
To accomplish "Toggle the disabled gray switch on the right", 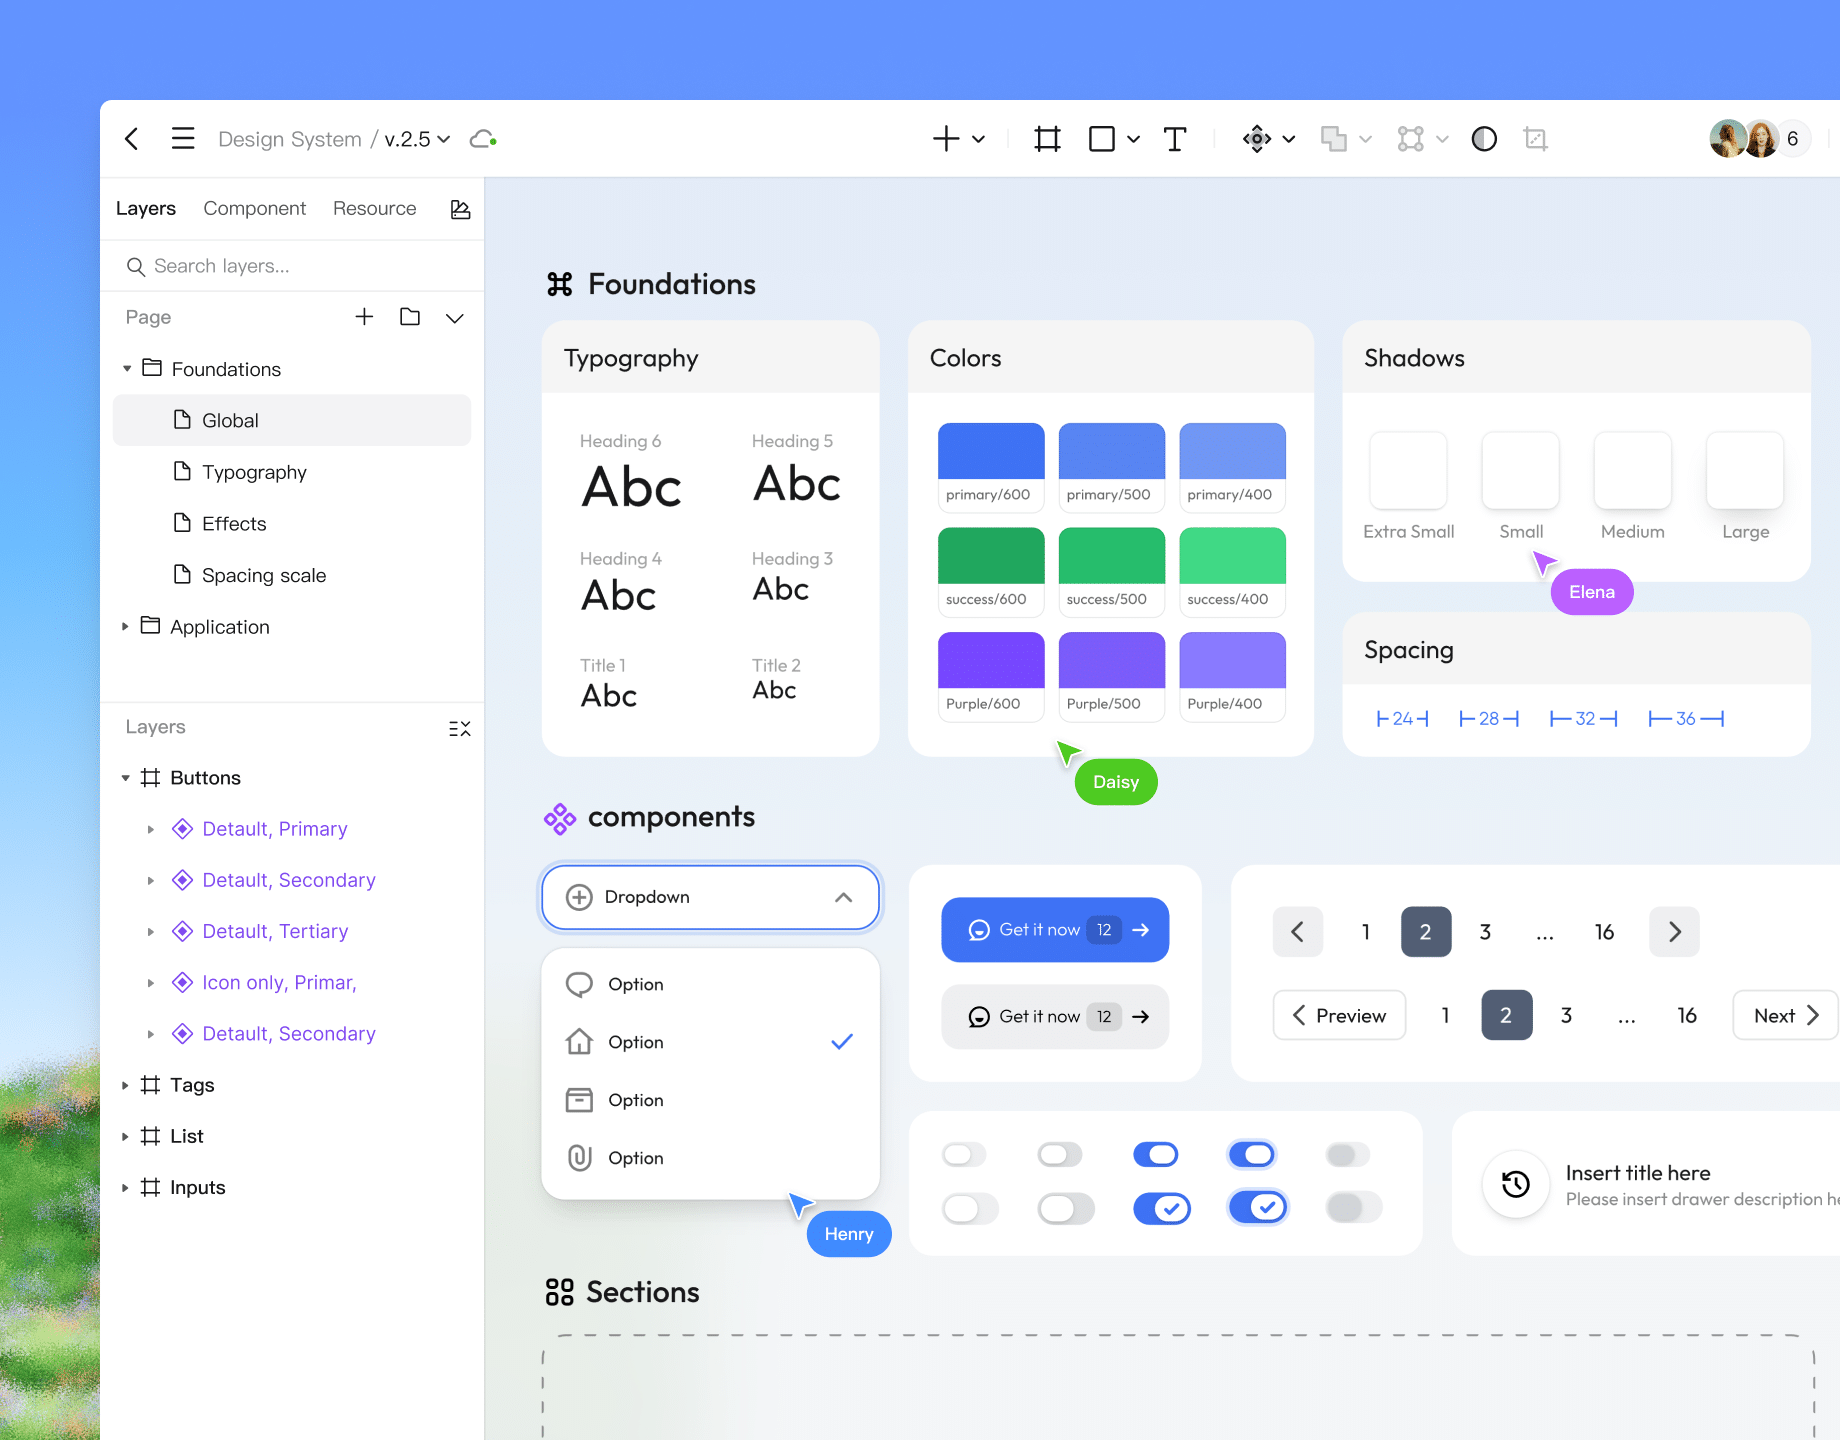I will [x=1347, y=1154].
